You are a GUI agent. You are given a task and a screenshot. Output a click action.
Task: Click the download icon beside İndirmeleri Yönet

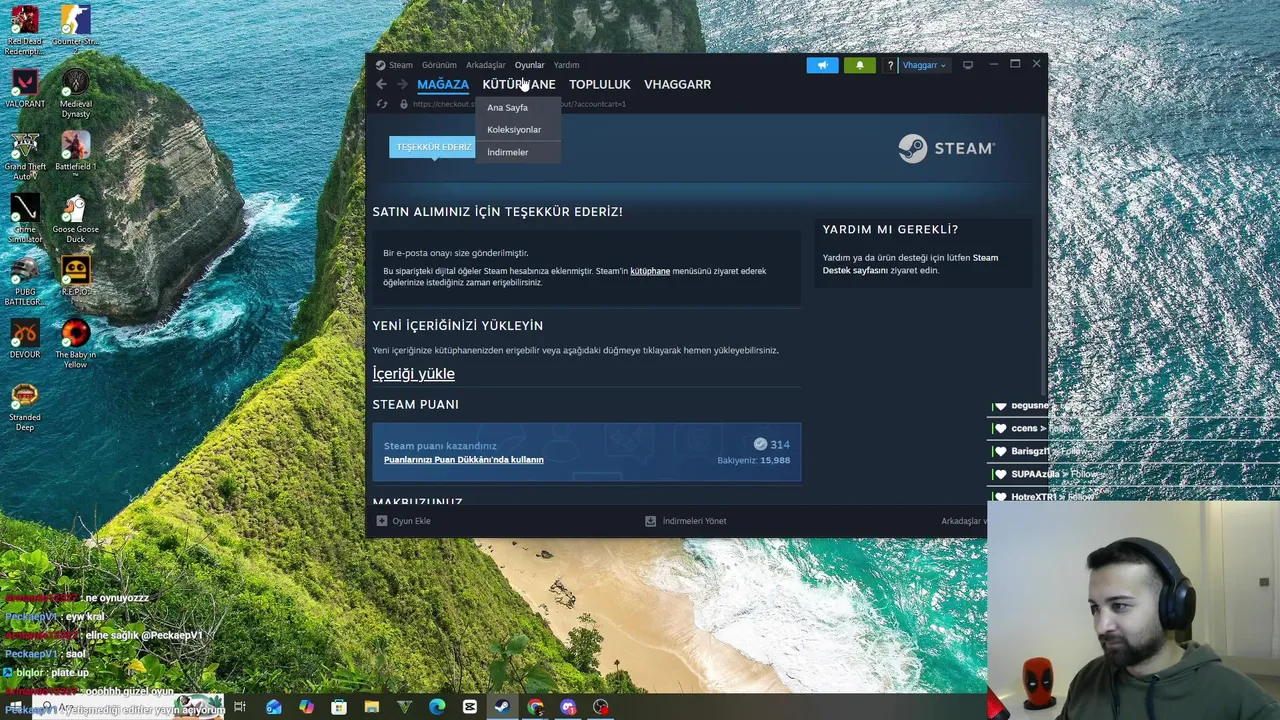click(650, 521)
